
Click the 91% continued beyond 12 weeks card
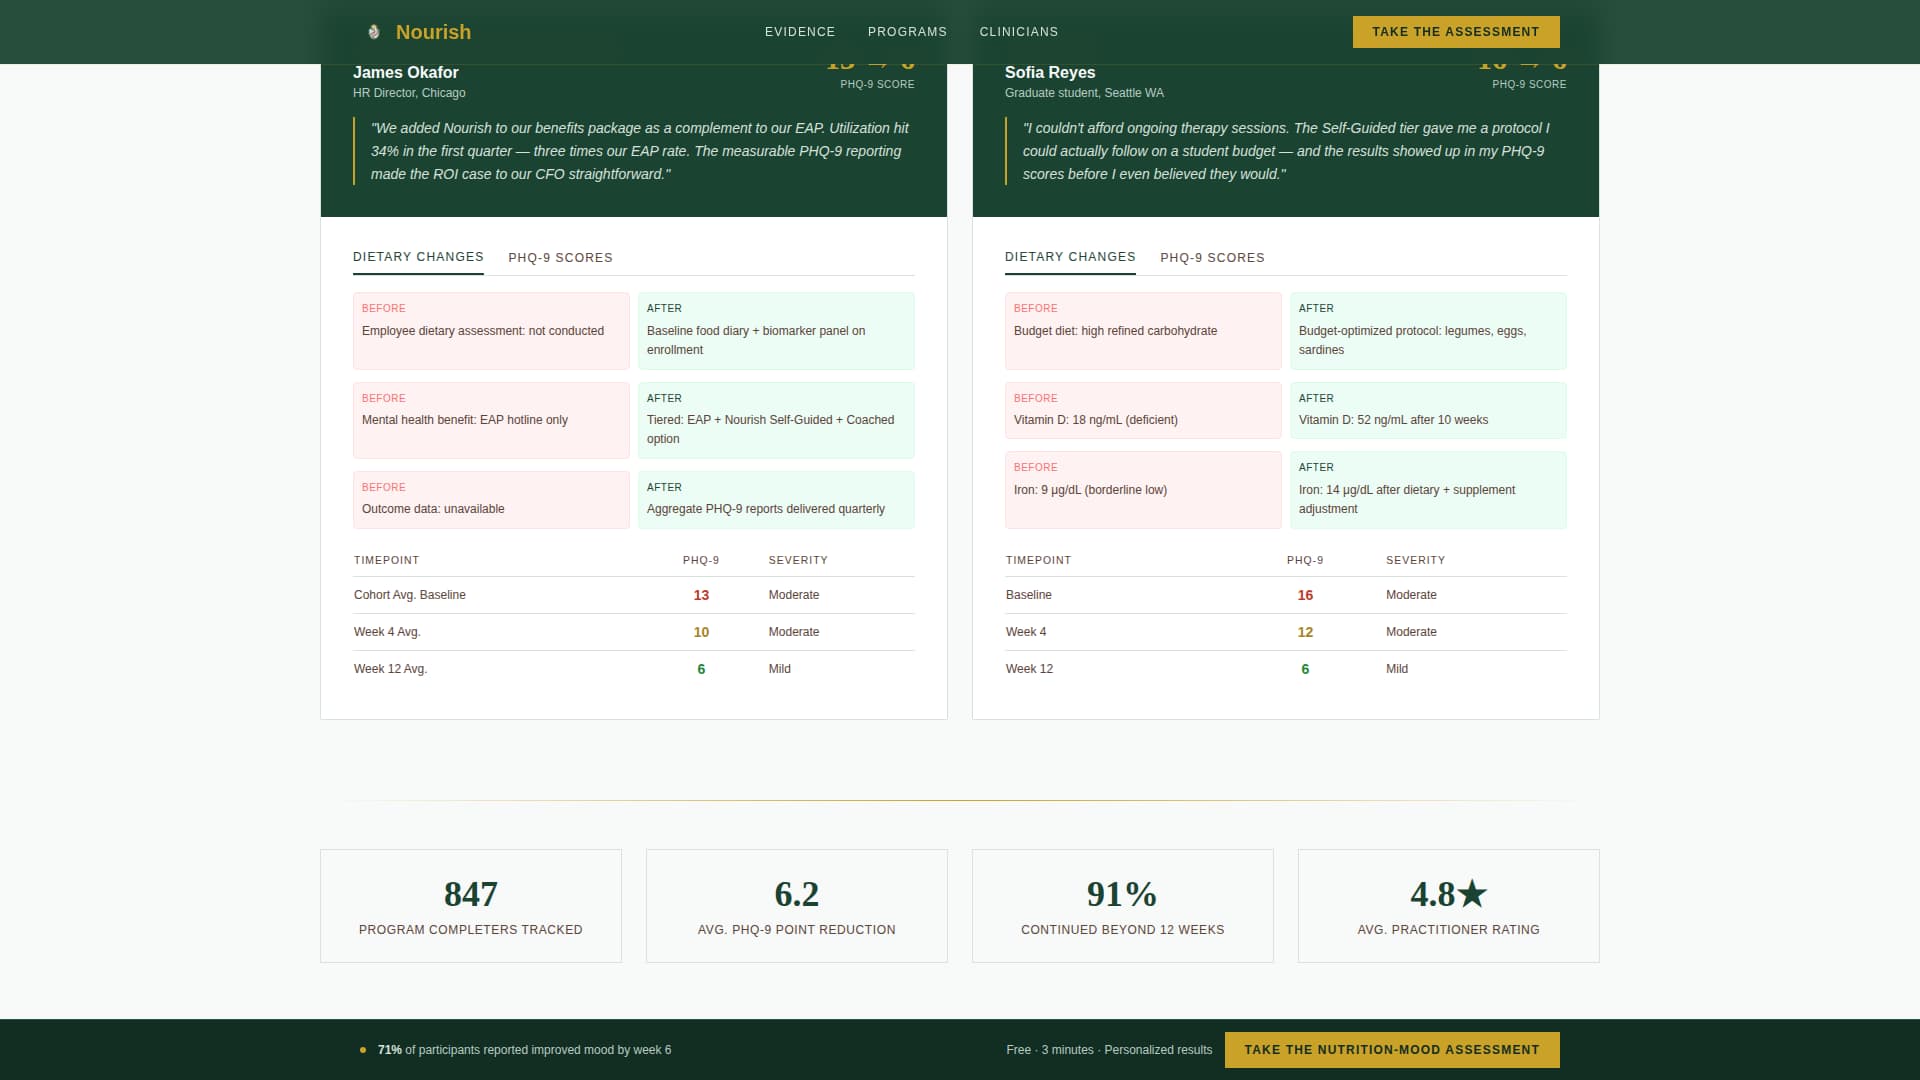(1123, 906)
